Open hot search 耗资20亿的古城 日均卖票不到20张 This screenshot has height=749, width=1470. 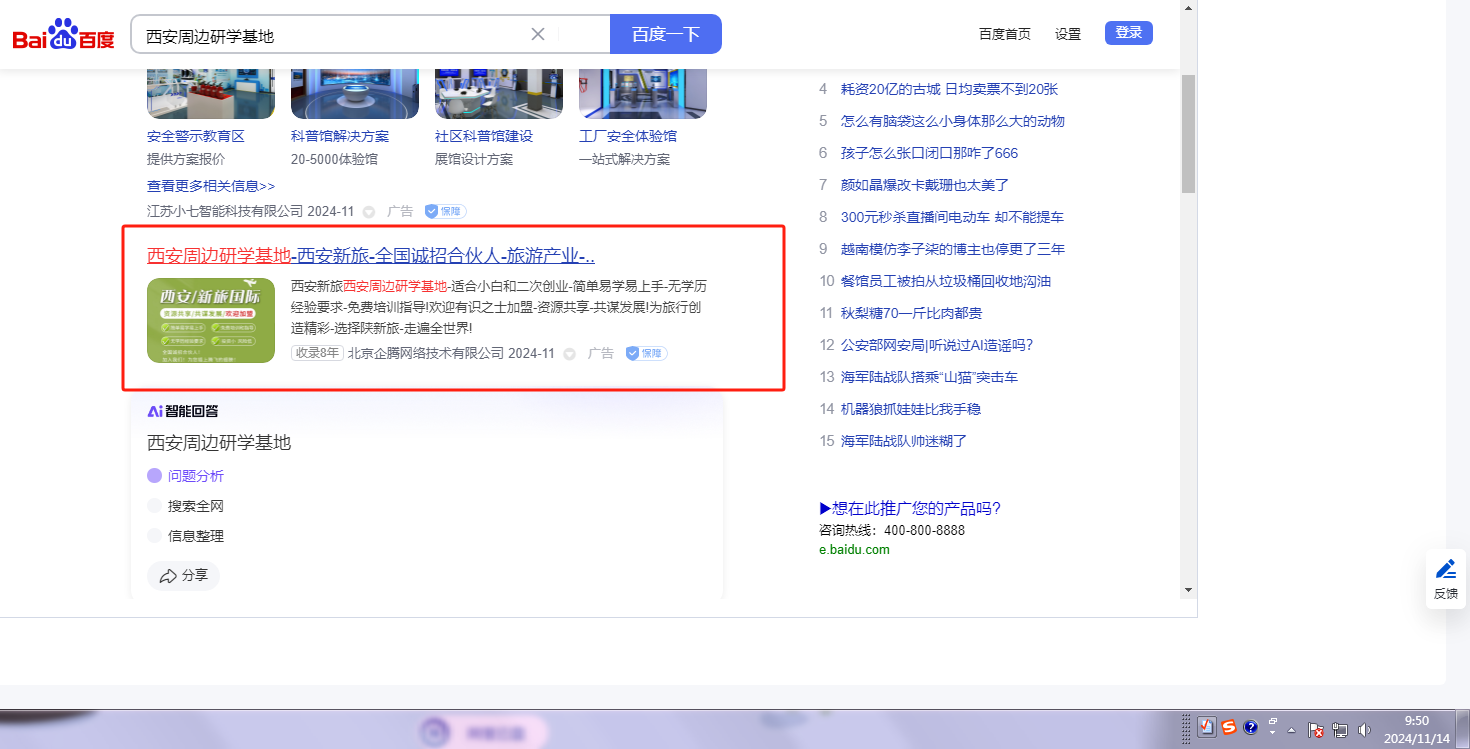tap(949, 89)
